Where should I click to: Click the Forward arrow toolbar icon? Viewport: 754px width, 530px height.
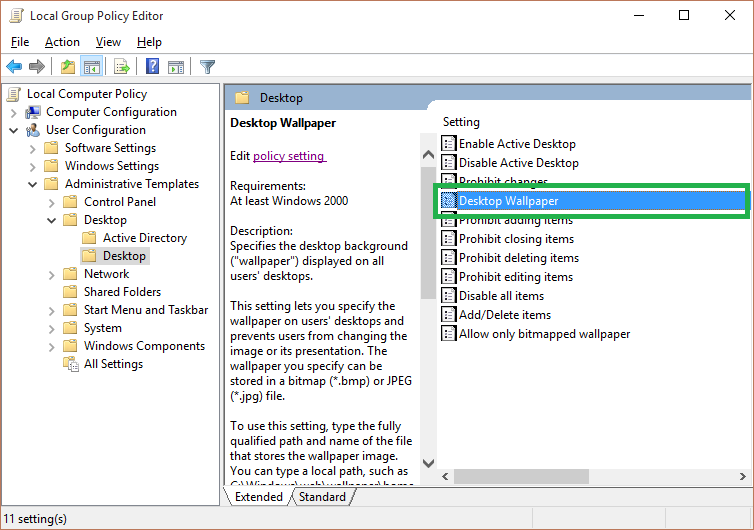pyautogui.click(x=37, y=66)
